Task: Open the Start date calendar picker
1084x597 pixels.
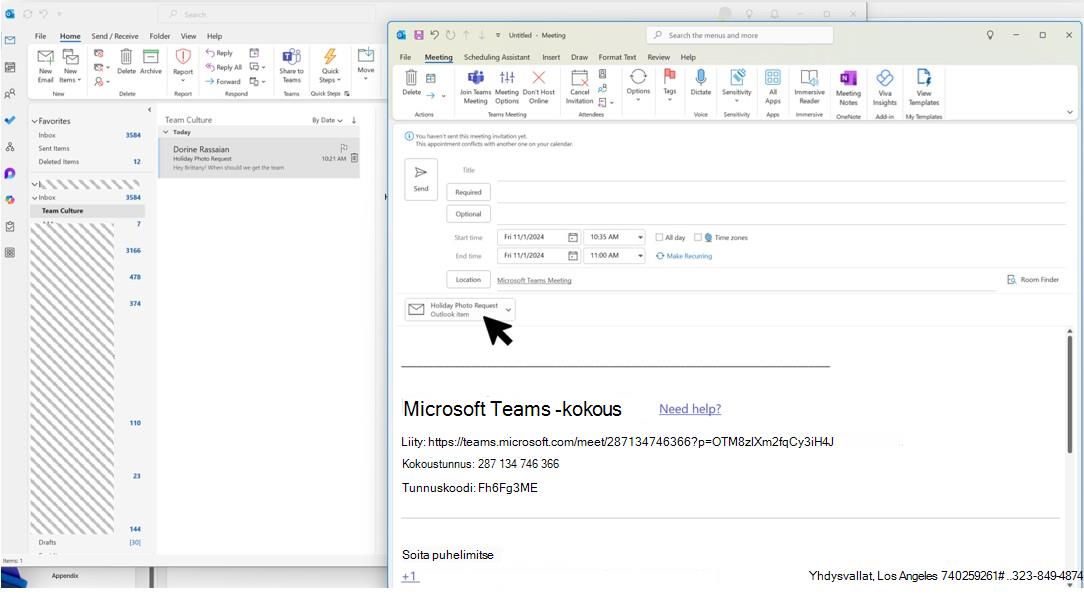Action: (572, 237)
